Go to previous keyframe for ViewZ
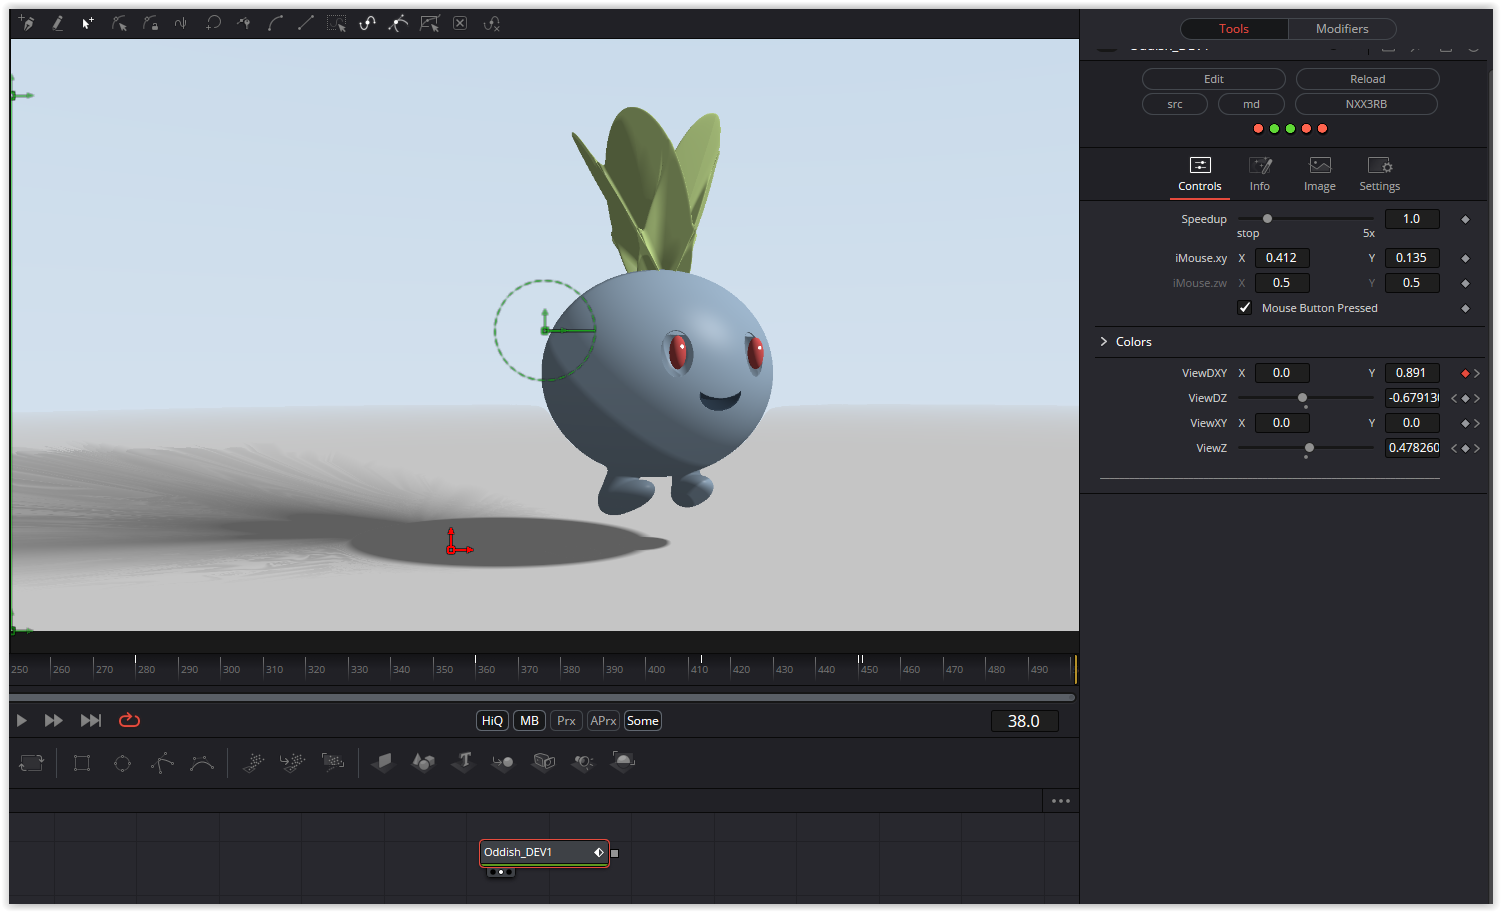 tap(1454, 448)
